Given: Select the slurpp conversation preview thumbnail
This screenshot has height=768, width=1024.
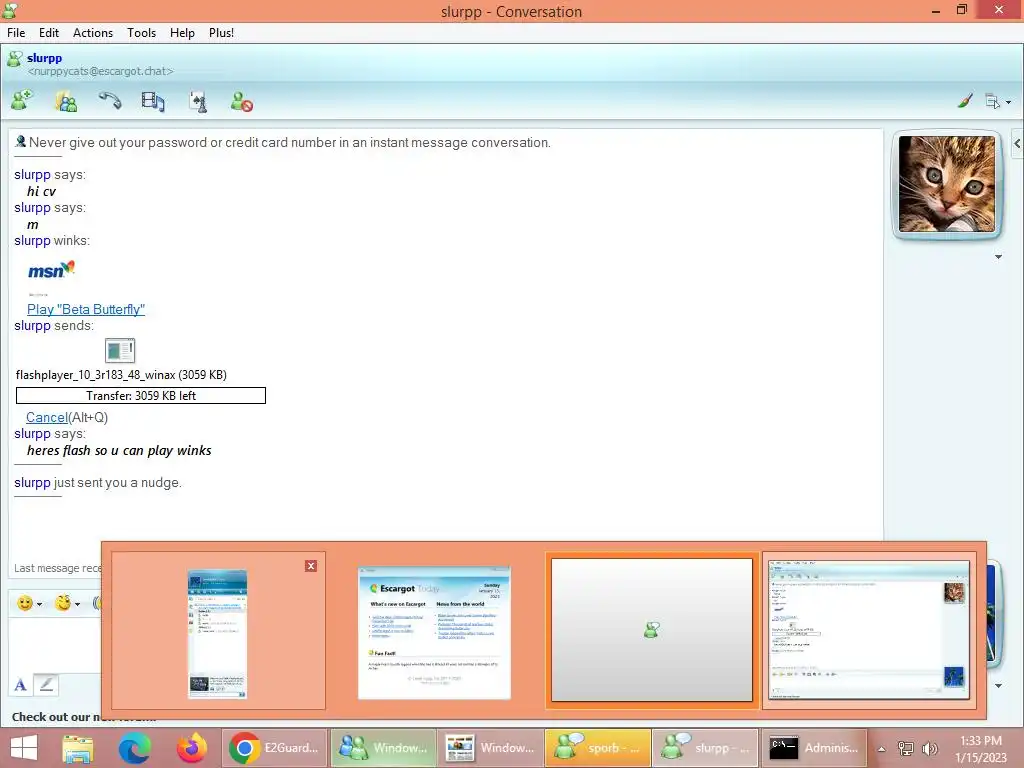Looking at the screenshot, I should [x=869, y=630].
